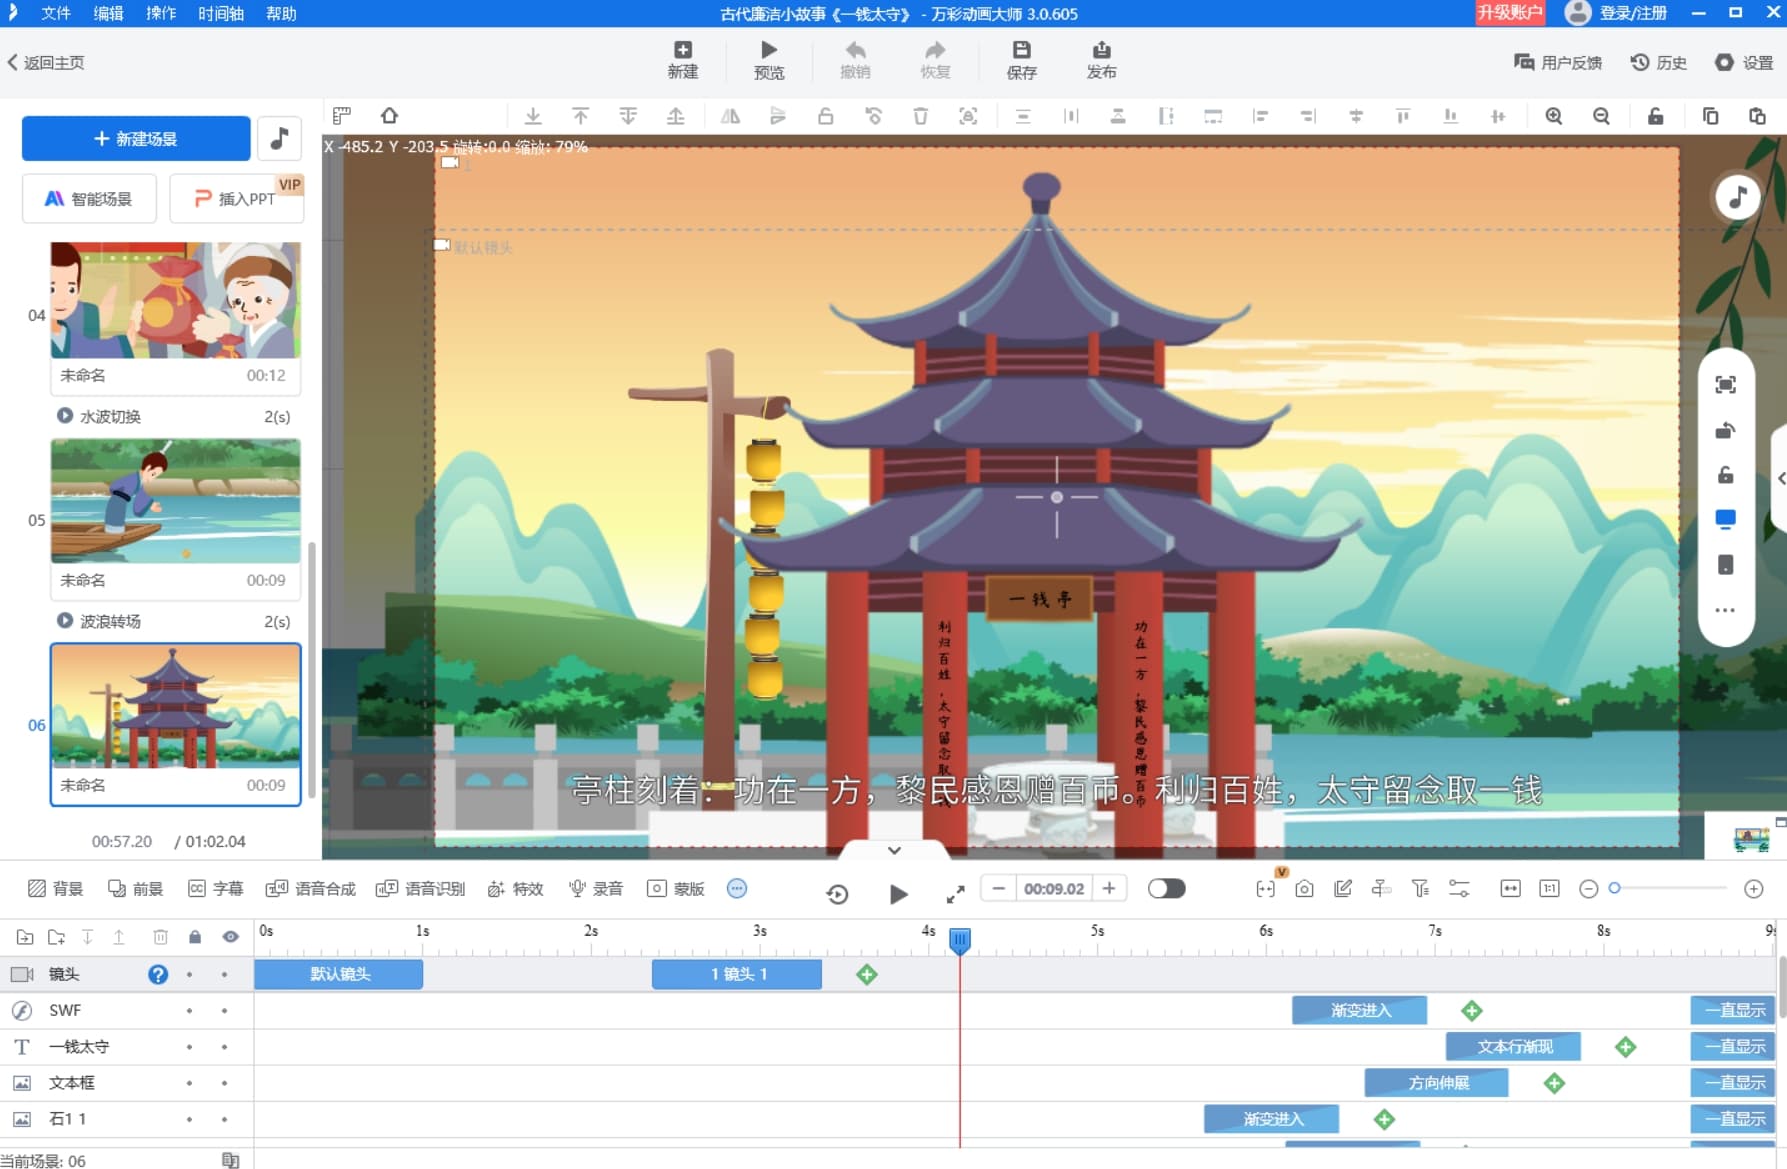Click the fit-to-screen icon in right floating panel
Viewport: 1787px width, 1169px height.
[x=1725, y=385]
